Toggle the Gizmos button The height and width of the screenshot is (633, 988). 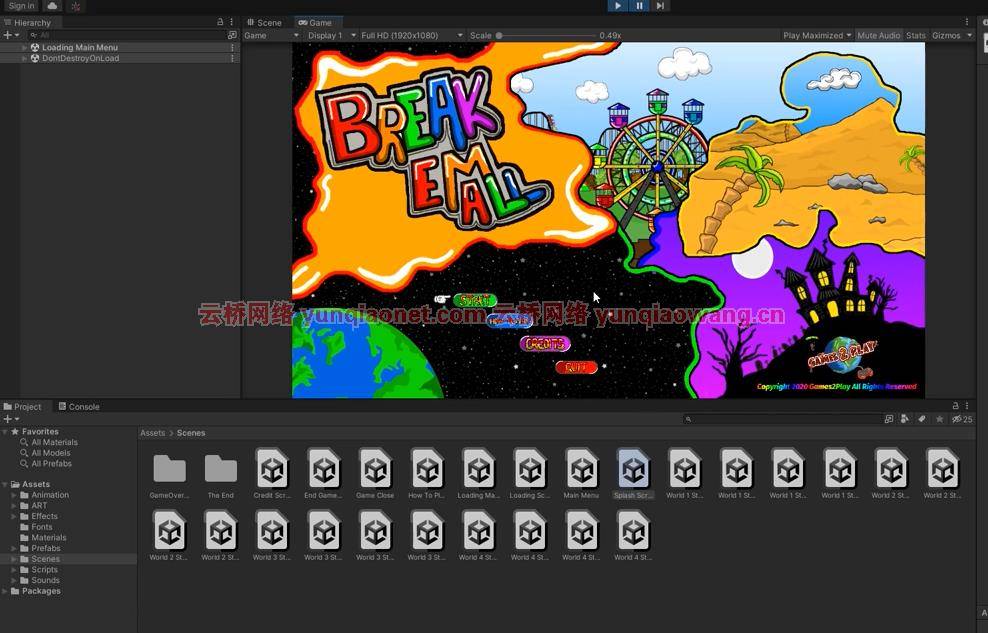[946, 35]
